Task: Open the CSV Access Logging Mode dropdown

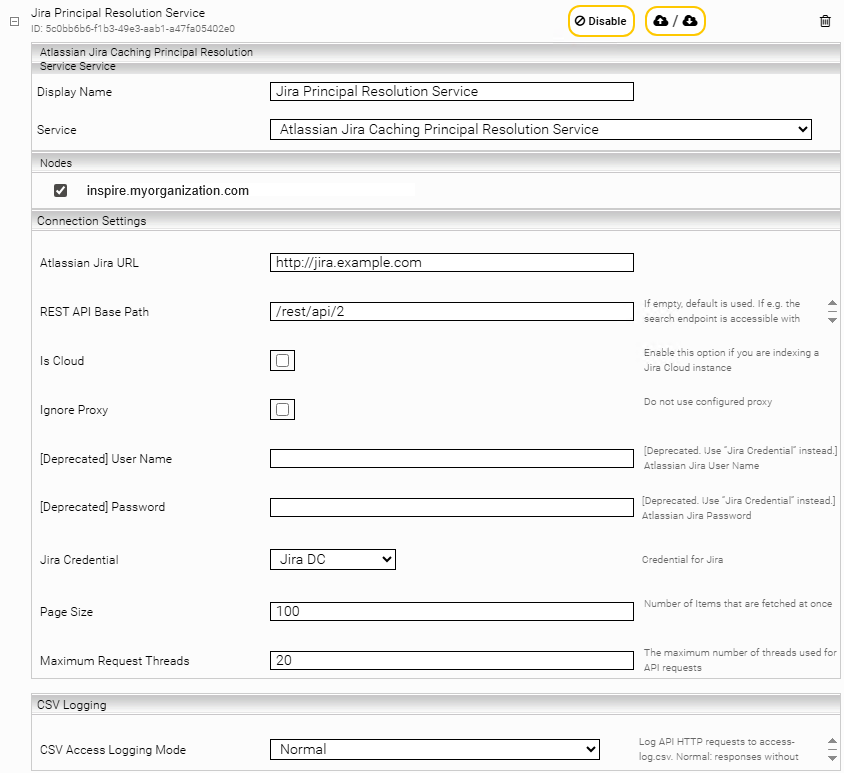Action: coord(434,749)
